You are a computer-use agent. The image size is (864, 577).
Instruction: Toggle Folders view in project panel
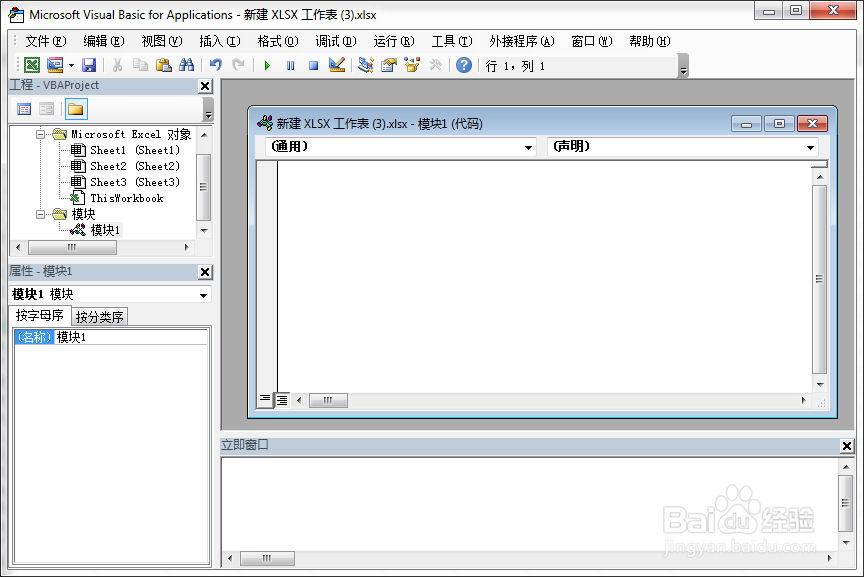click(x=75, y=109)
